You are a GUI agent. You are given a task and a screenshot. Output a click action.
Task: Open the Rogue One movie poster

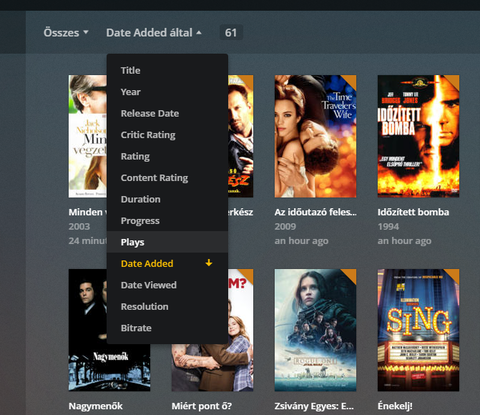(x=315, y=330)
